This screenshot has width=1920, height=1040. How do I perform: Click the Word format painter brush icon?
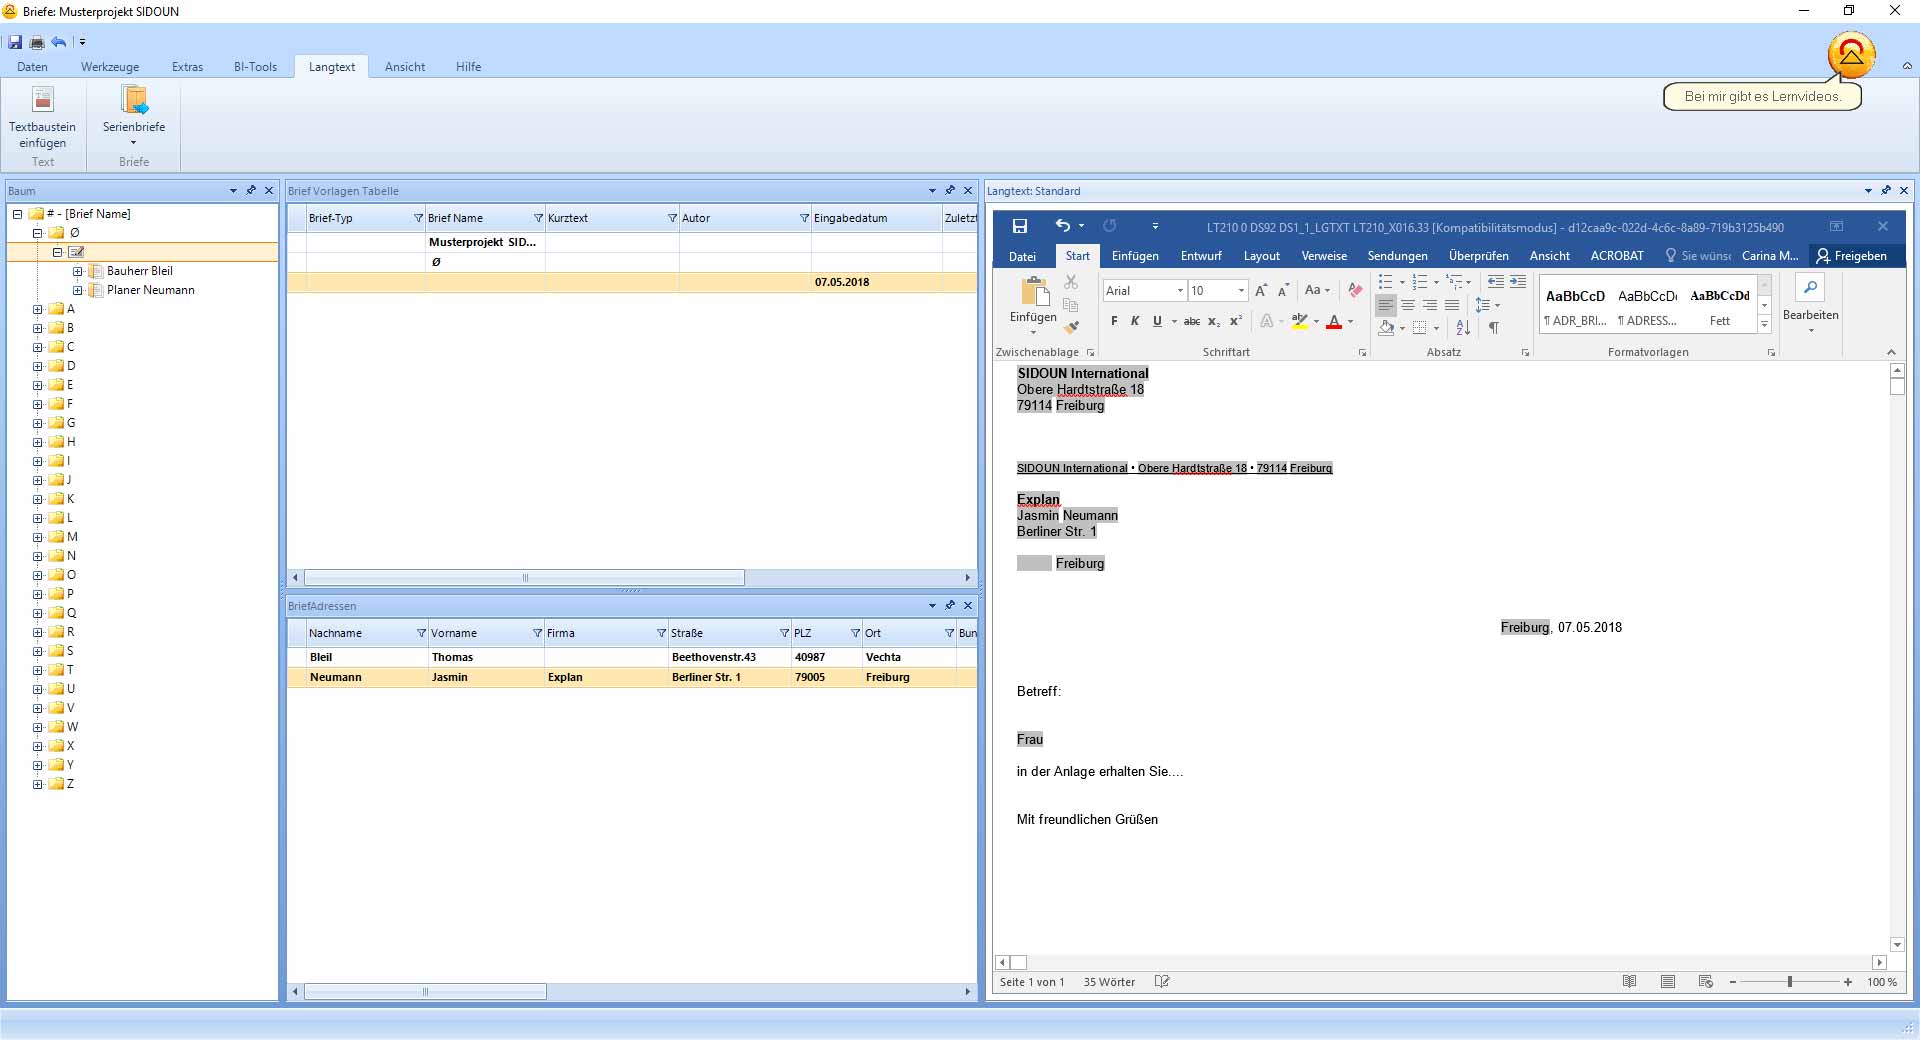pyautogui.click(x=1071, y=327)
